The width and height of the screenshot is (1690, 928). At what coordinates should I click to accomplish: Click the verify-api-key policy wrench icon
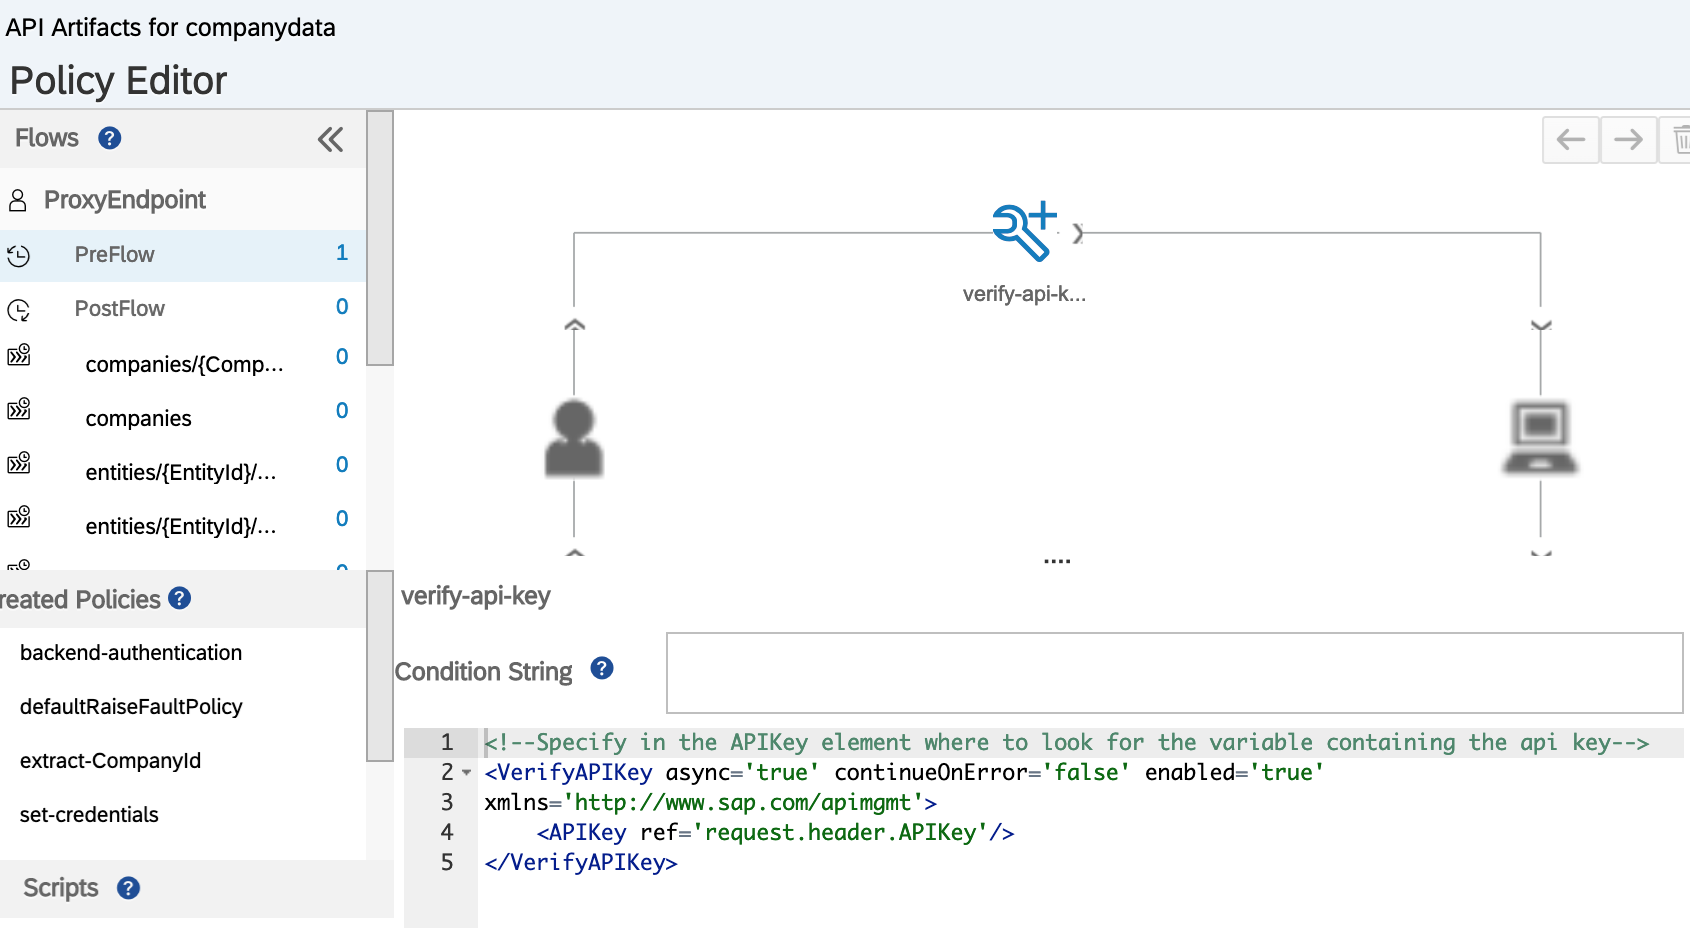(x=1023, y=232)
